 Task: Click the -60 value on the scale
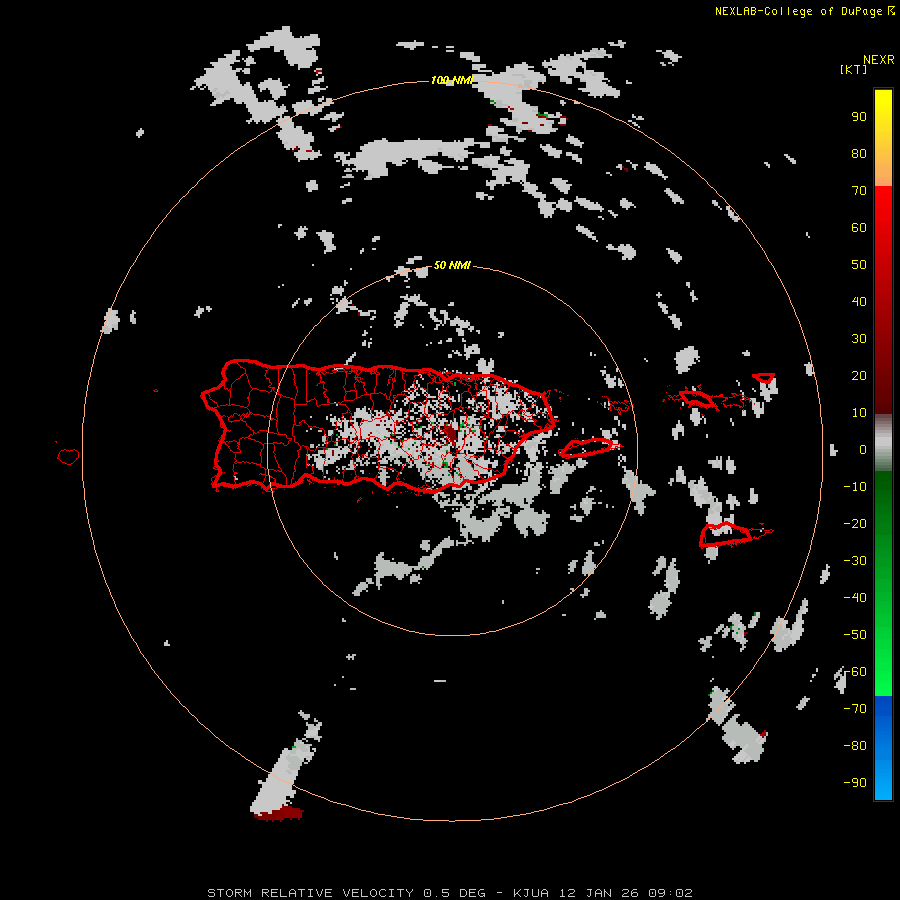855,672
